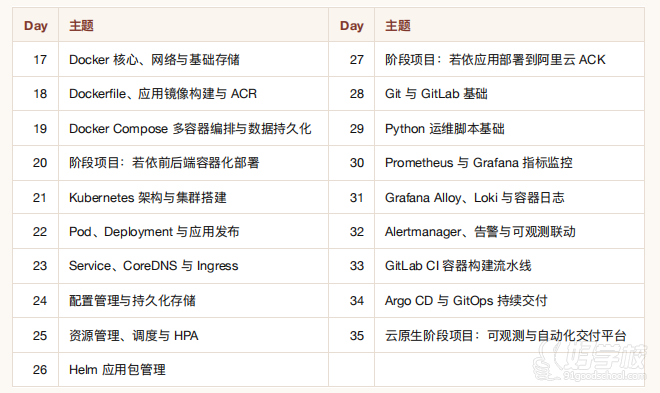Select the day number 27 cell
Viewport: 660px width, 393px height.
point(357,60)
